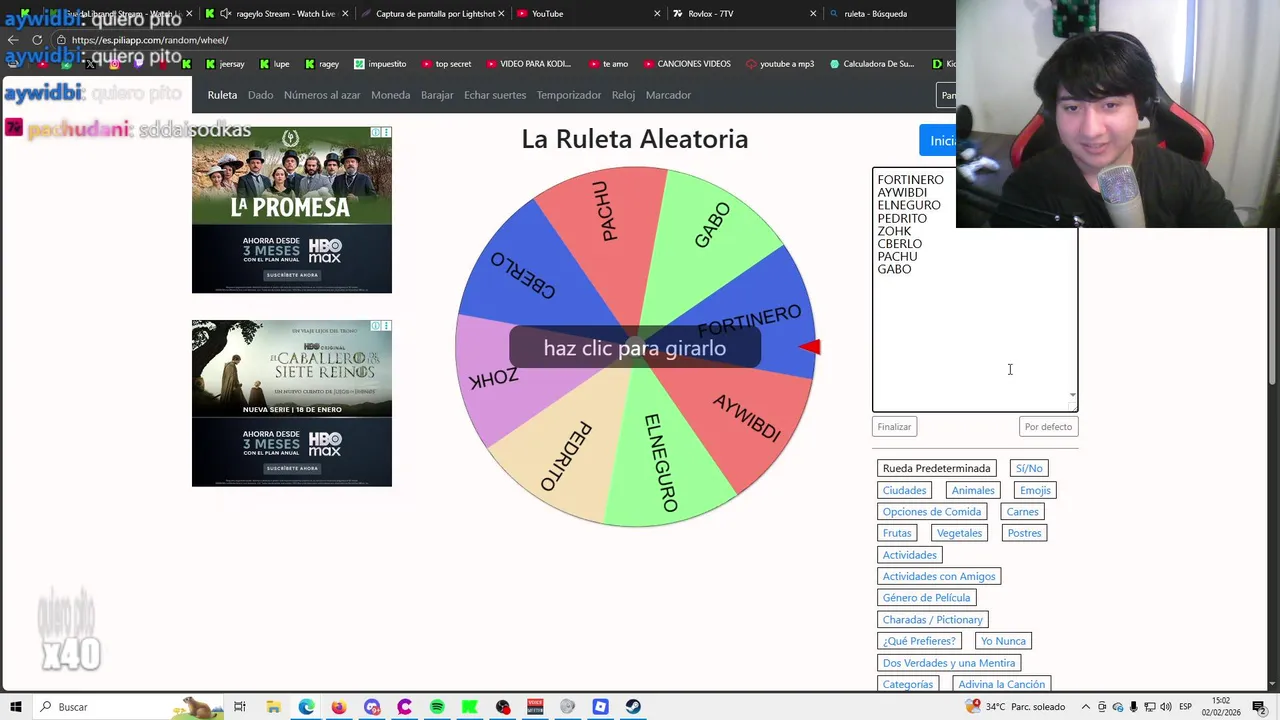This screenshot has height=720, width=1280.
Task: Open the Reloj page
Action: [623, 95]
